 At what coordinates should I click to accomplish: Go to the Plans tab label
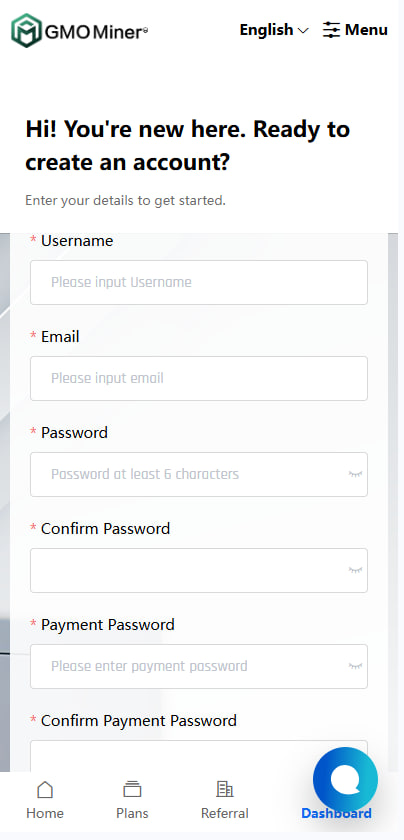pyautogui.click(x=132, y=813)
